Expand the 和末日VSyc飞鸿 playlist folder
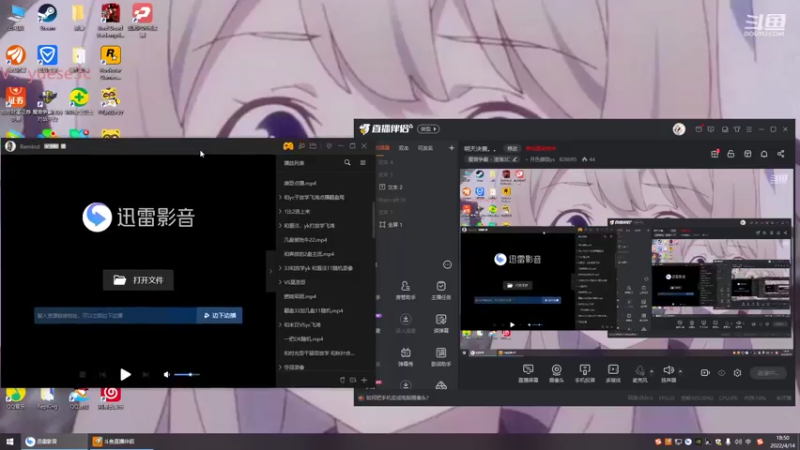The width and height of the screenshot is (800, 450). (280, 324)
